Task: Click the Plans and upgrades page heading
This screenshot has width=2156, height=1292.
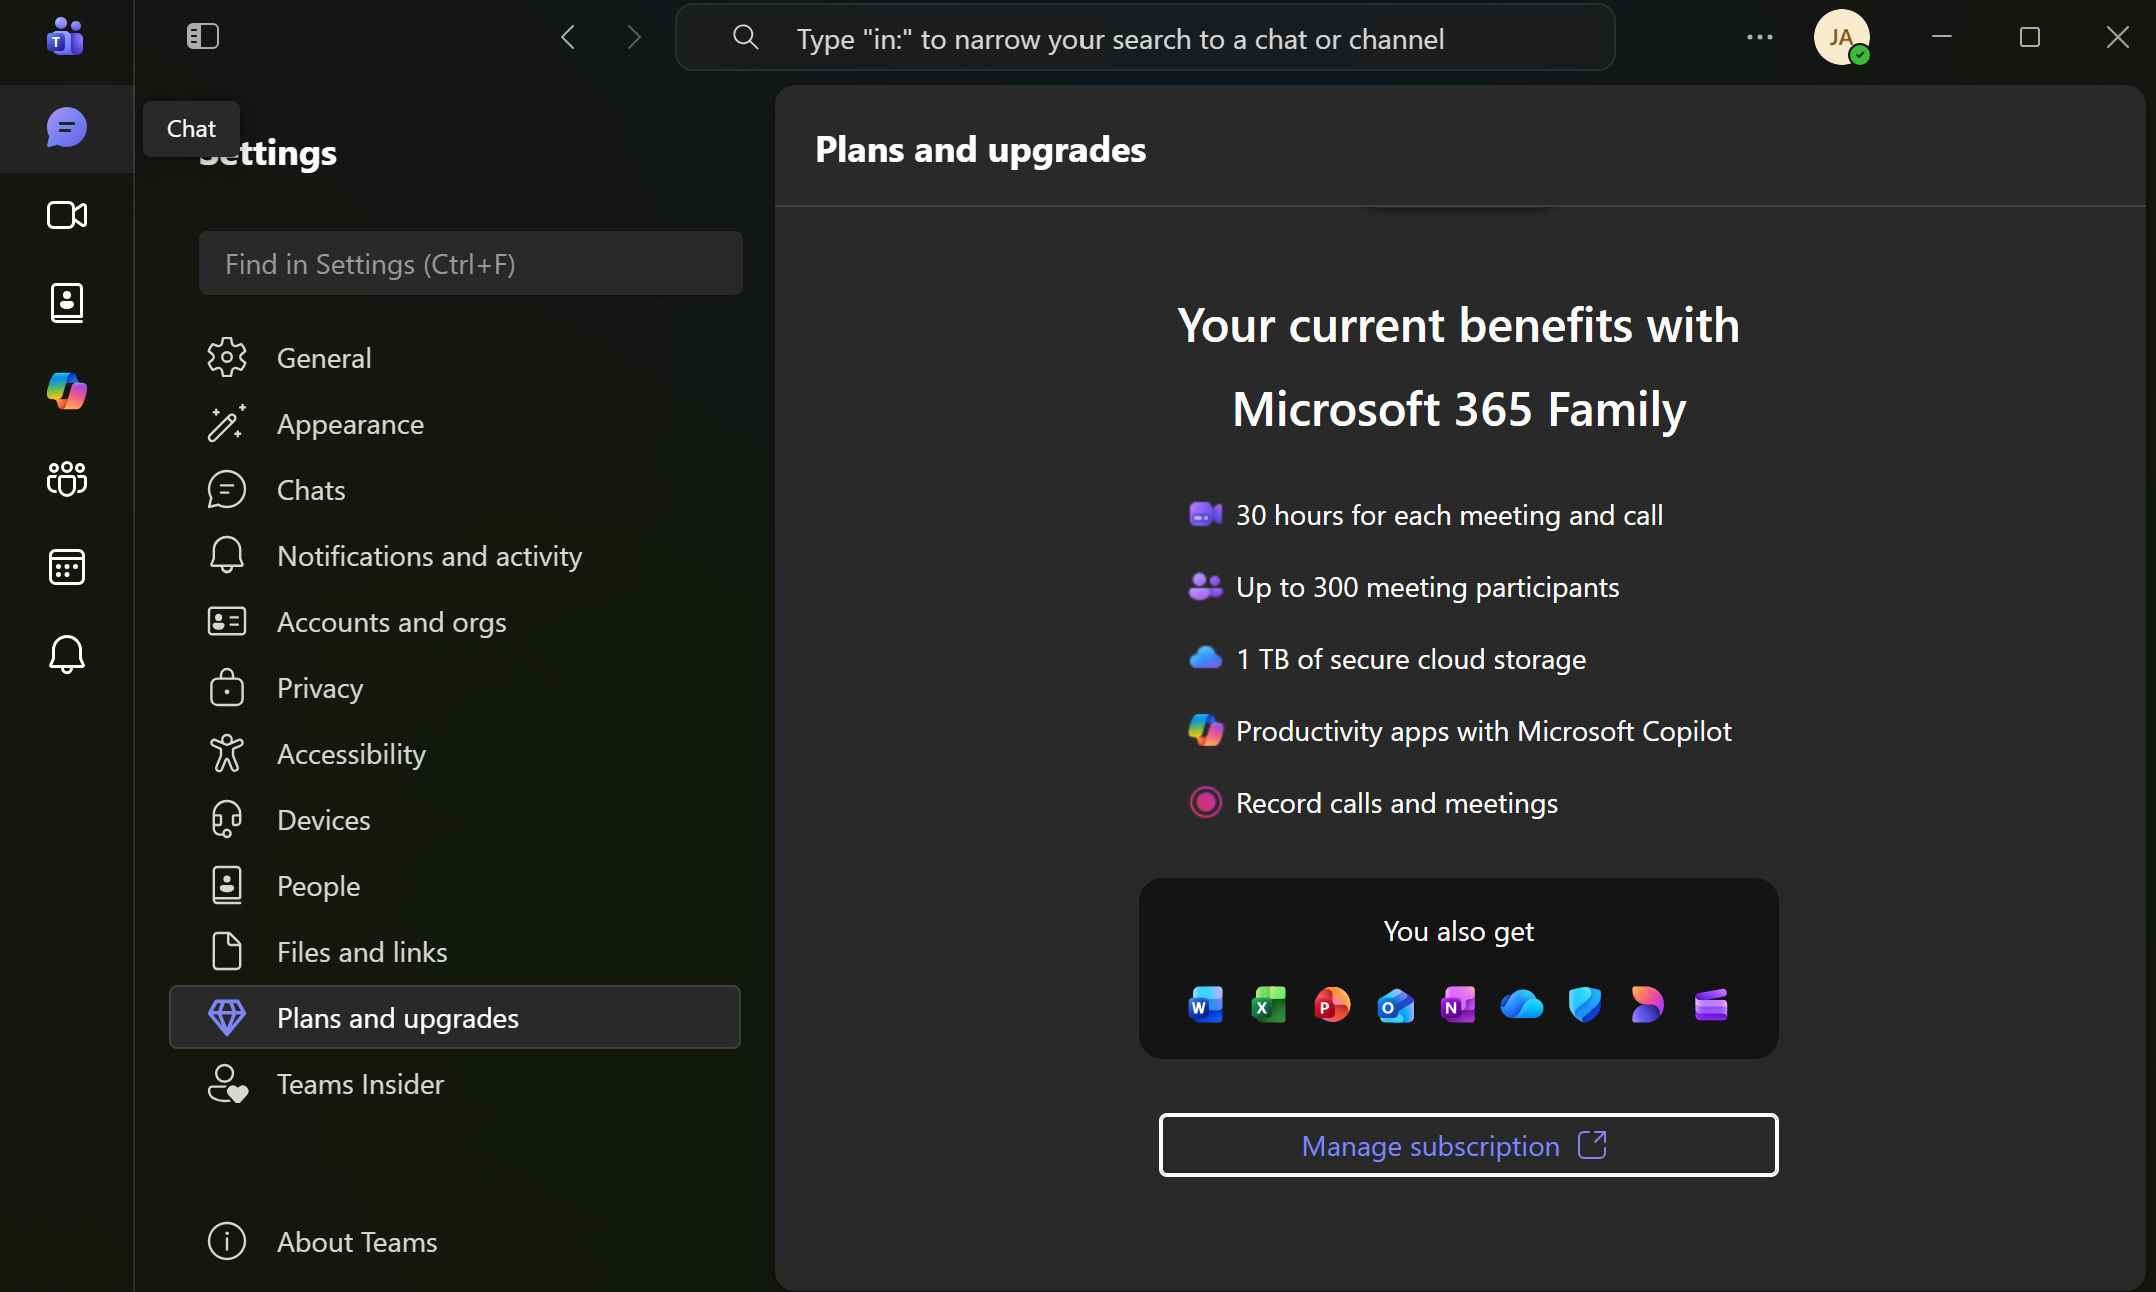Action: pos(980,149)
